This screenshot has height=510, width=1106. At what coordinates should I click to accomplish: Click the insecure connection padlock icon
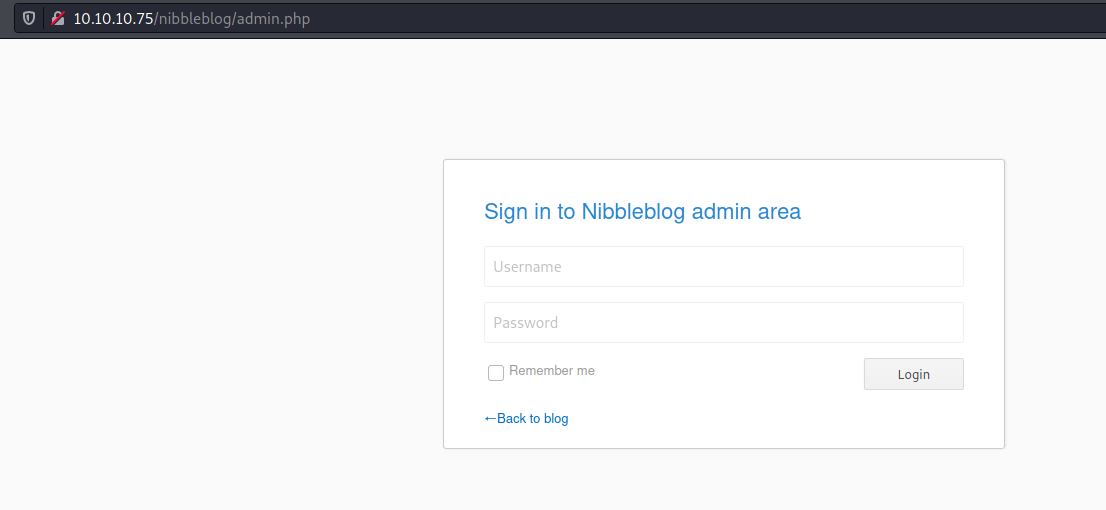58,18
